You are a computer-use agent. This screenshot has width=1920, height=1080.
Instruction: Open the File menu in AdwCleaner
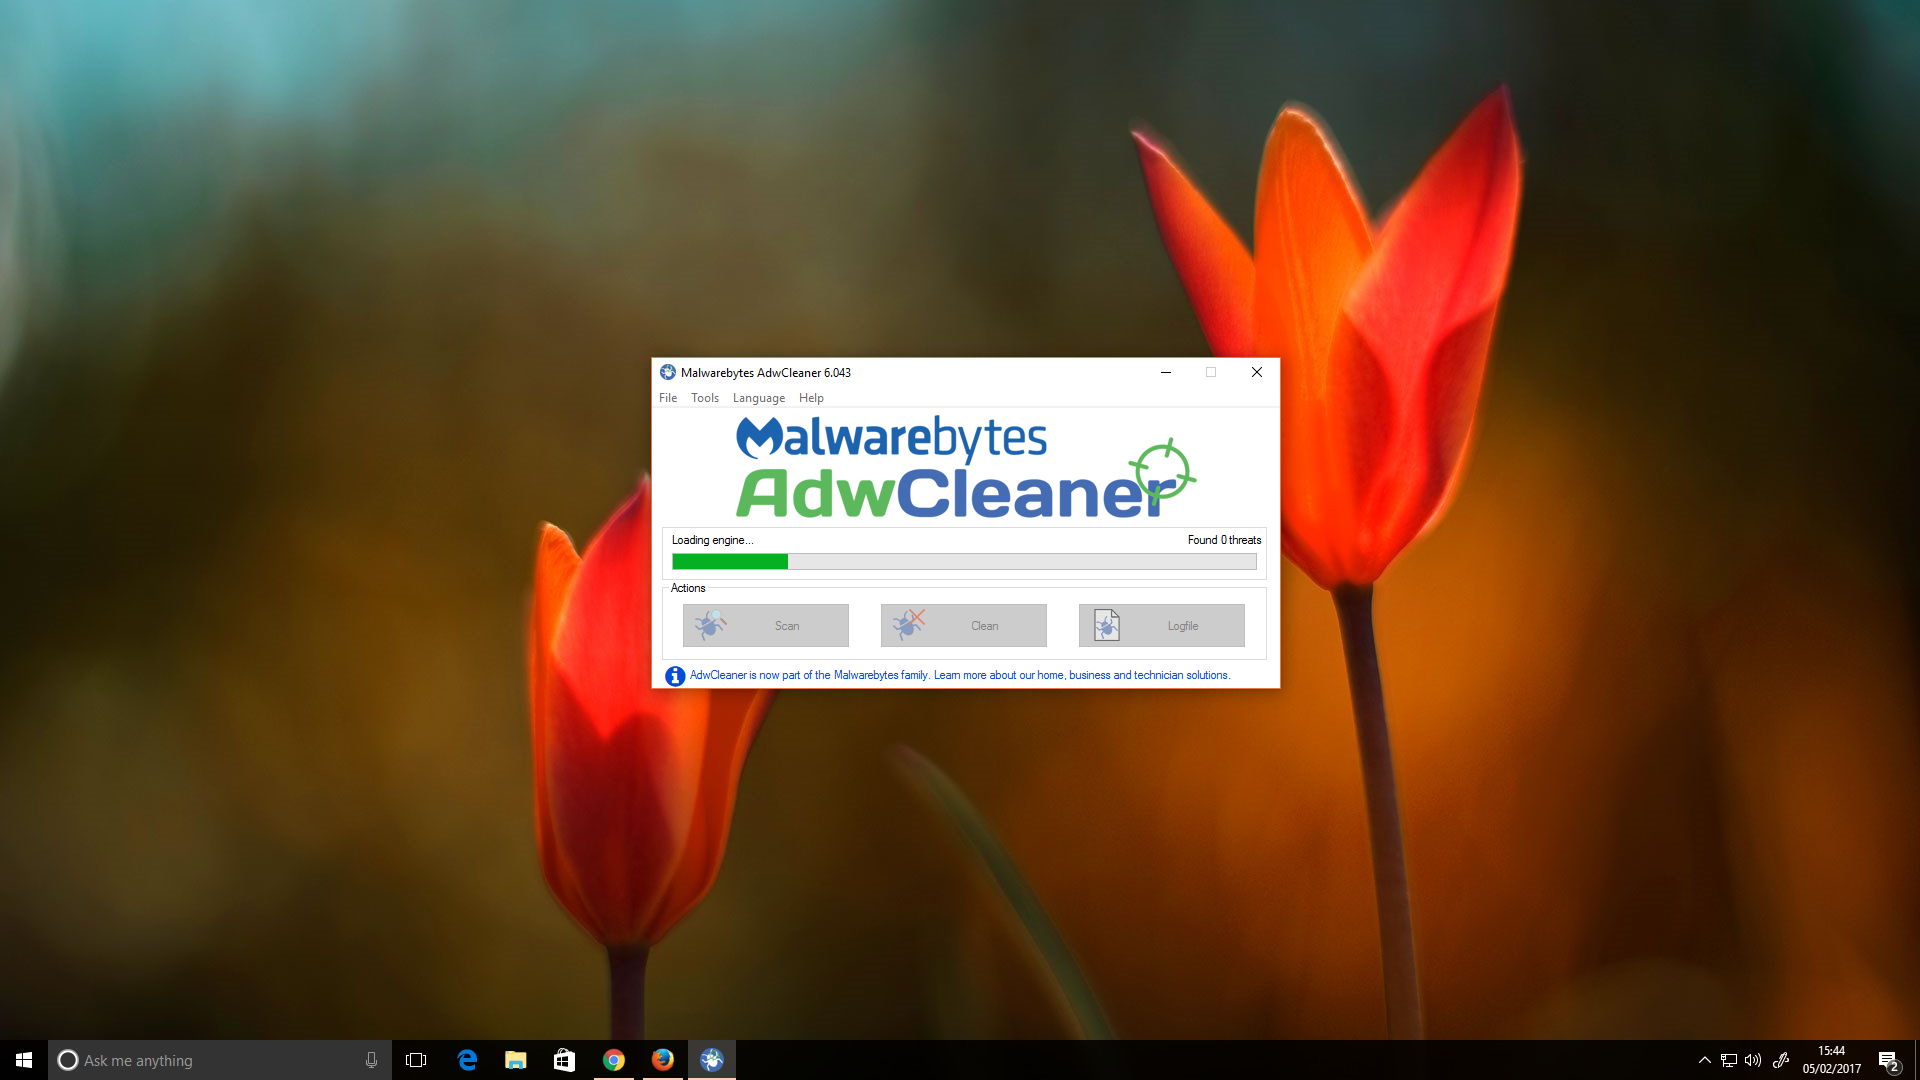(668, 398)
